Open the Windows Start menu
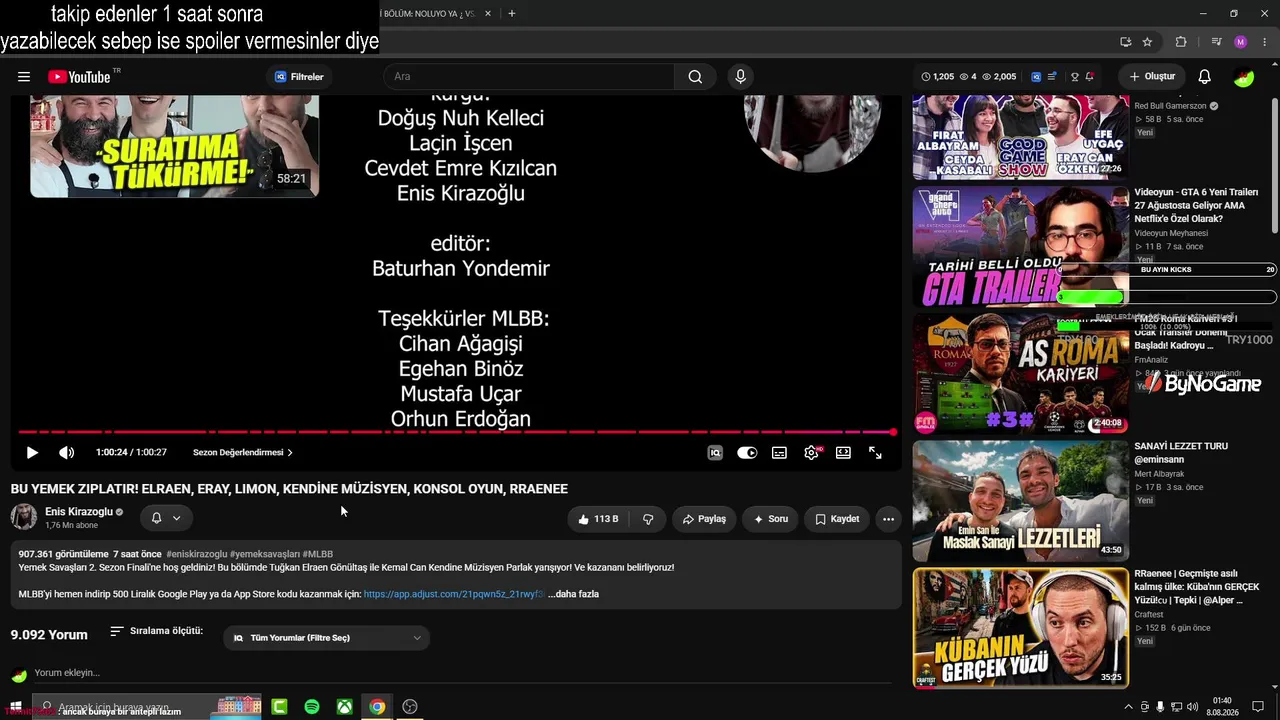Viewport: 1280px width, 720px height. 15,707
